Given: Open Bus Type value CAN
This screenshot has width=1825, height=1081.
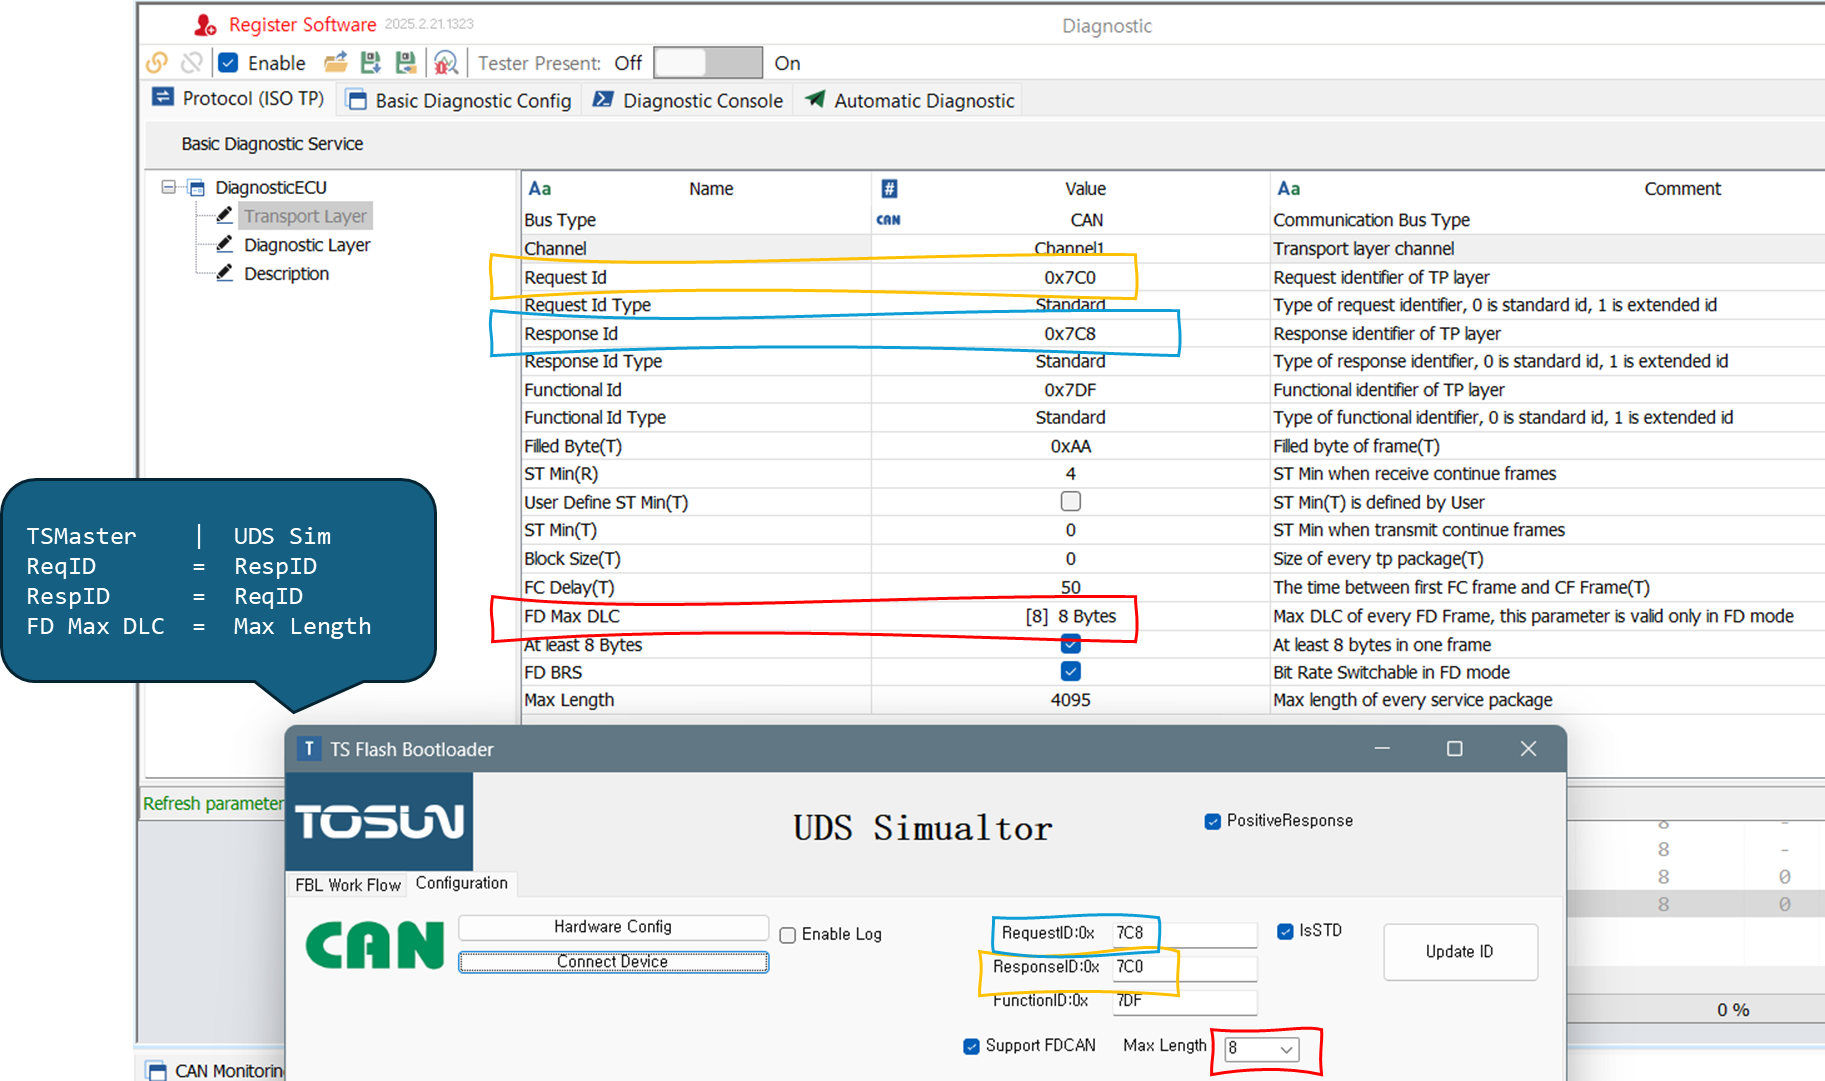Looking at the screenshot, I should click(1071, 220).
